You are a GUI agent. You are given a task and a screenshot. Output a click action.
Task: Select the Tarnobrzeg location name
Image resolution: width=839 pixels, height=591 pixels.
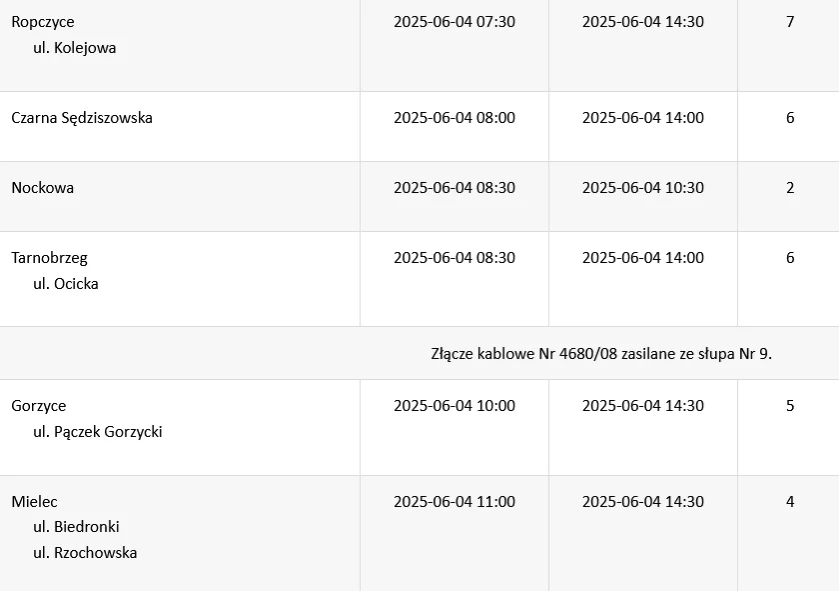point(49,258)
